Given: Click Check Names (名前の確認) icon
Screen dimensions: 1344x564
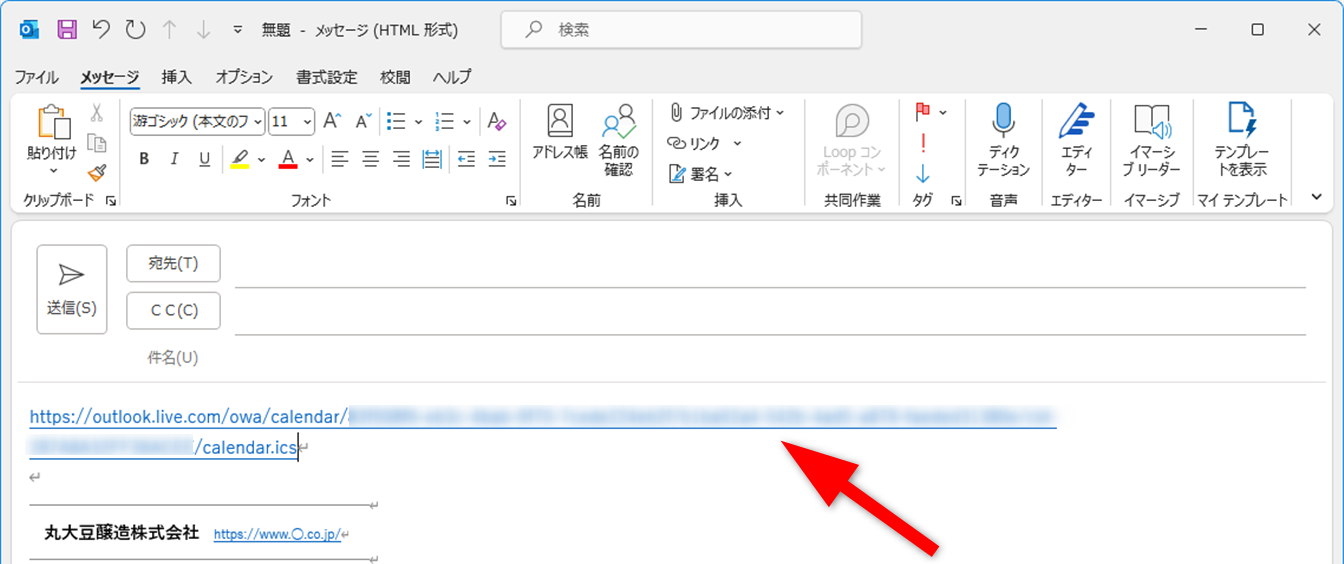Looking at the screenshot, I should (x=619, y=139).
